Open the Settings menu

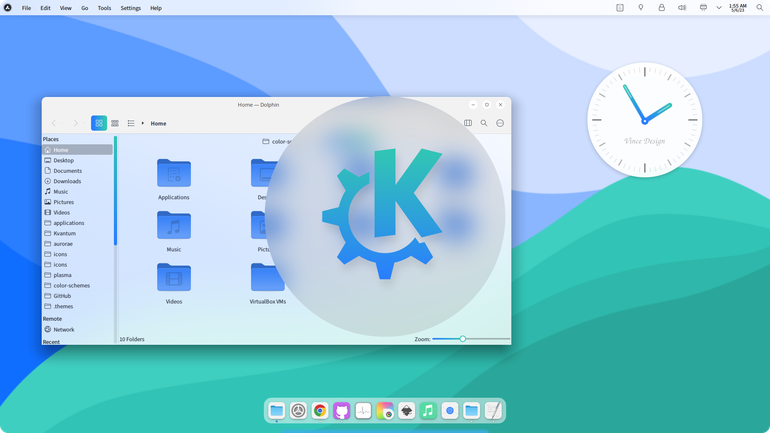click(131, 8)
